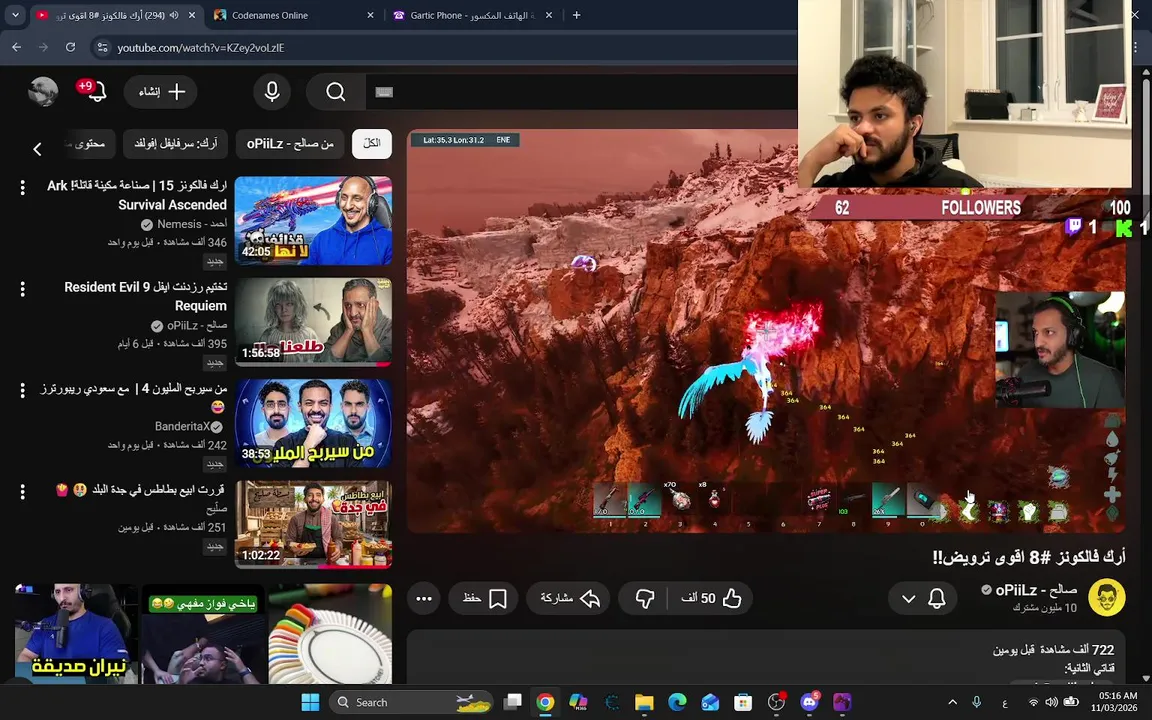This screenshot has width=1152, height=720.
Task: Open the Ark Survival Ascended video thumbnail
Action: click(x=313, y=220)
